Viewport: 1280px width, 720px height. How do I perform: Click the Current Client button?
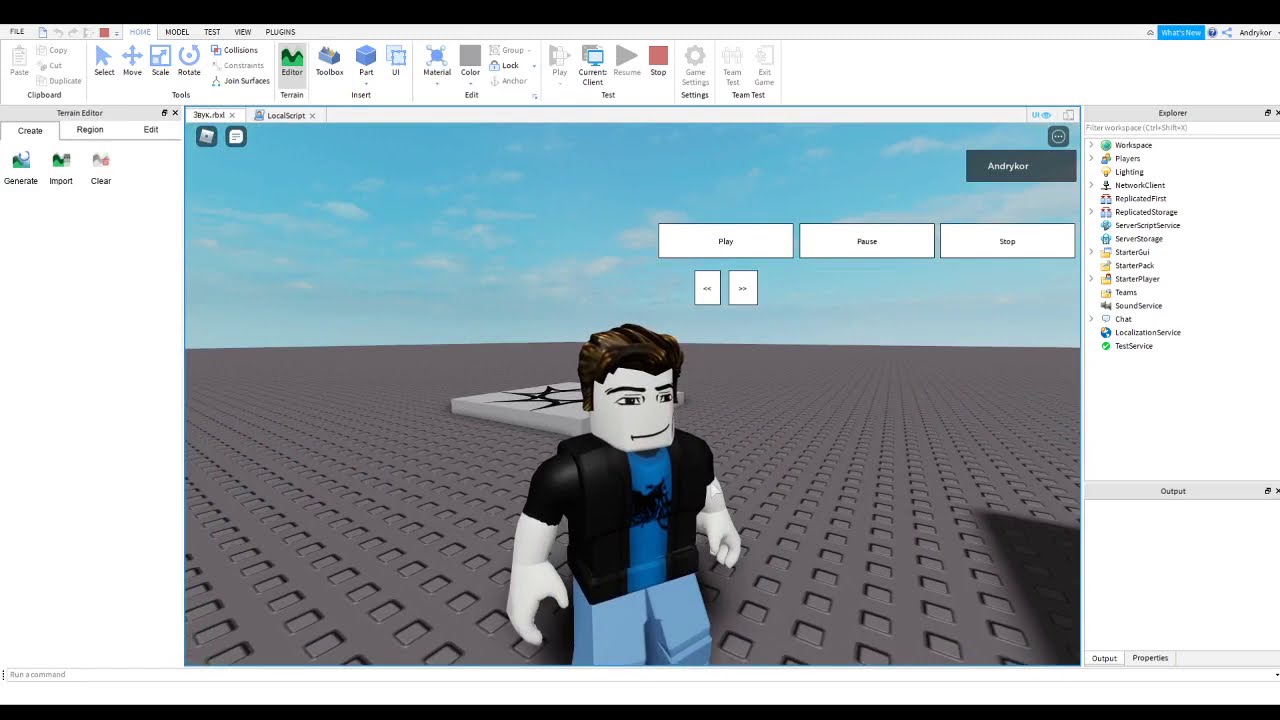[593, 65]
